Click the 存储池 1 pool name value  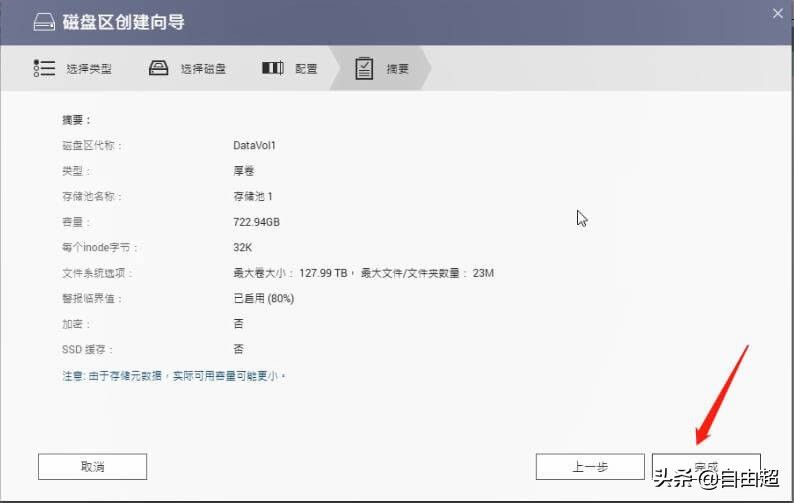click(253, 197)
